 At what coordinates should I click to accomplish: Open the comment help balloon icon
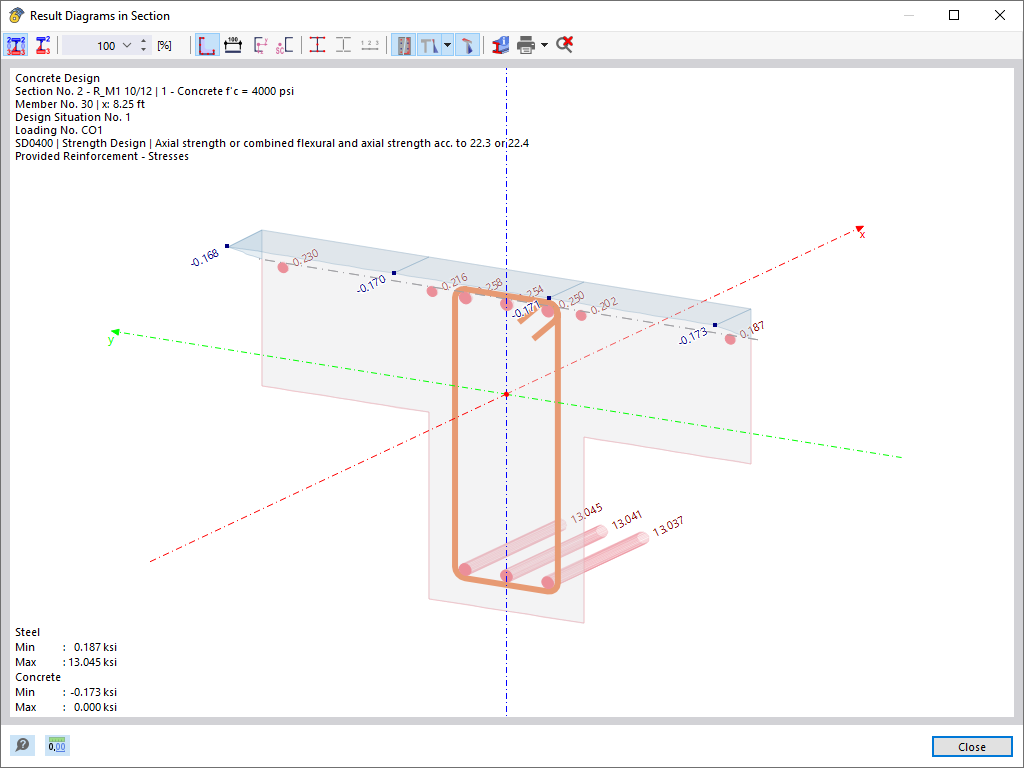22,745
